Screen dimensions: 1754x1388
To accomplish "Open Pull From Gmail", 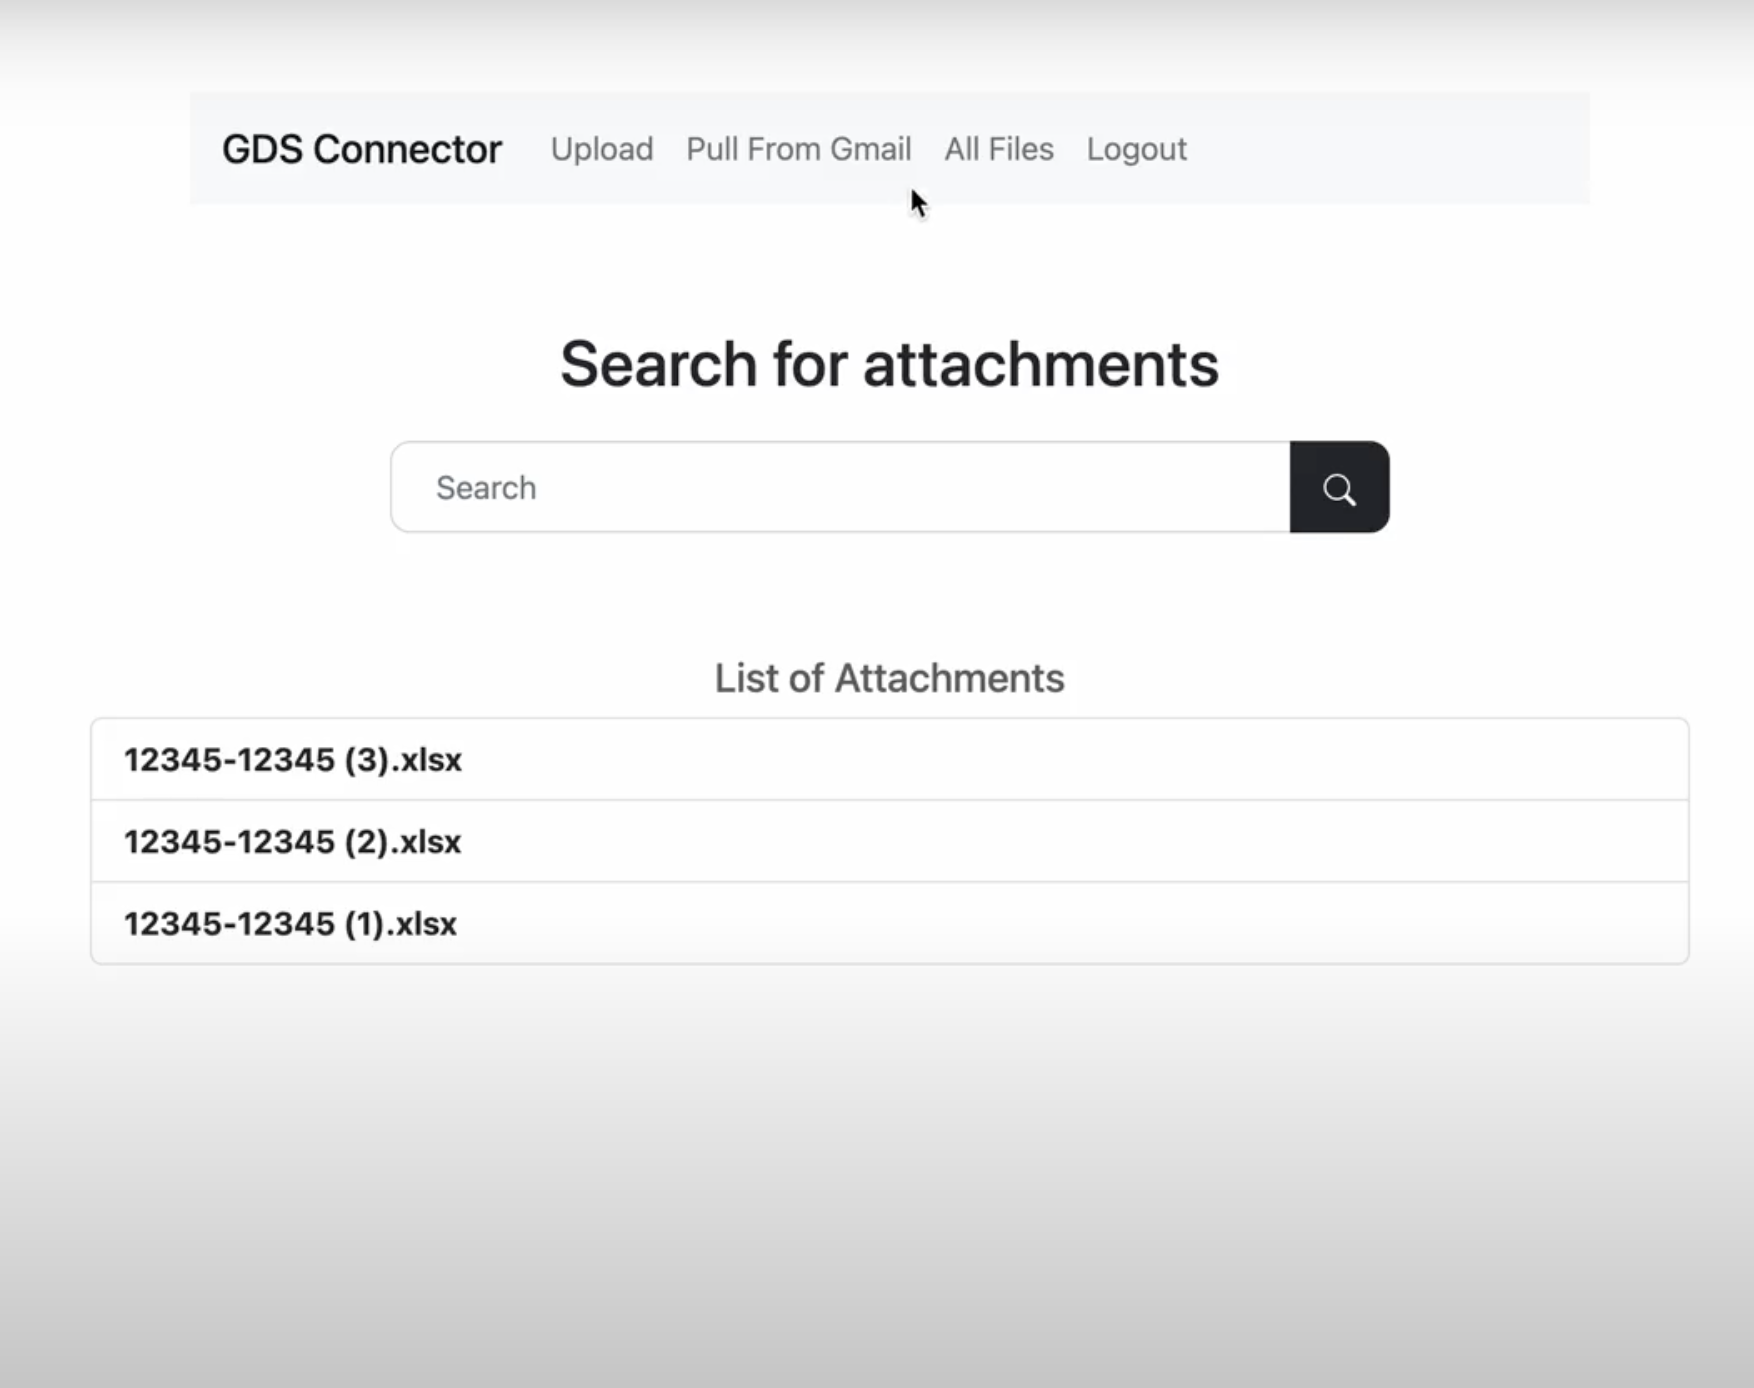I will (799, 149).
